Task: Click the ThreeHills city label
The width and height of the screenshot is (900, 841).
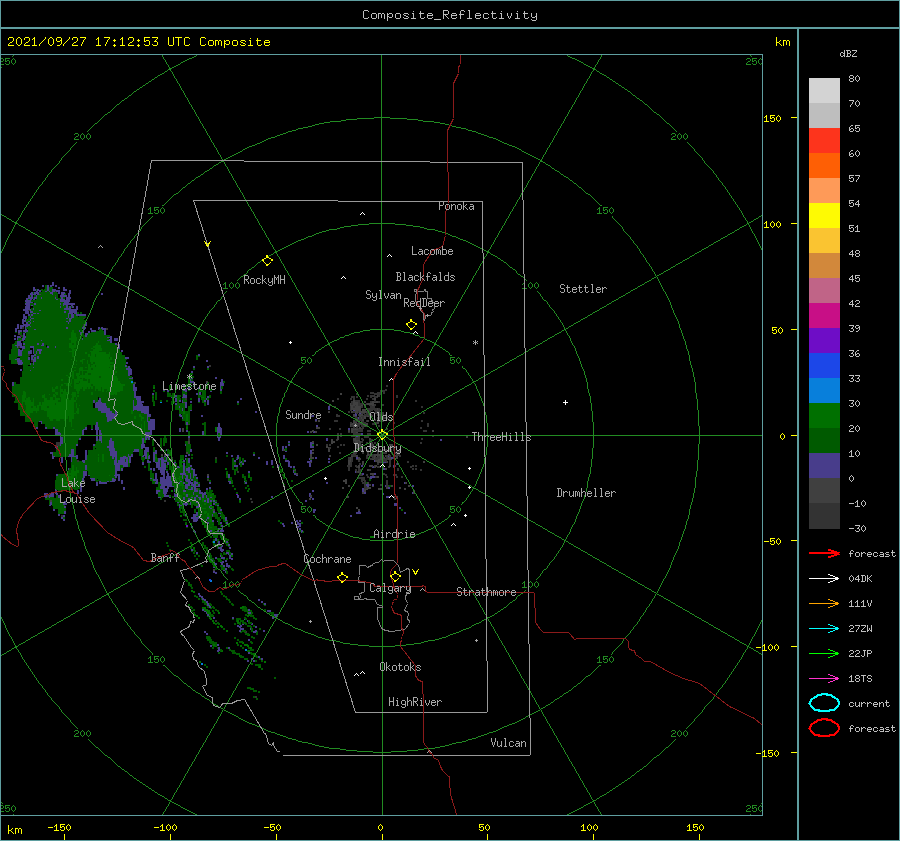Action: 502,437
